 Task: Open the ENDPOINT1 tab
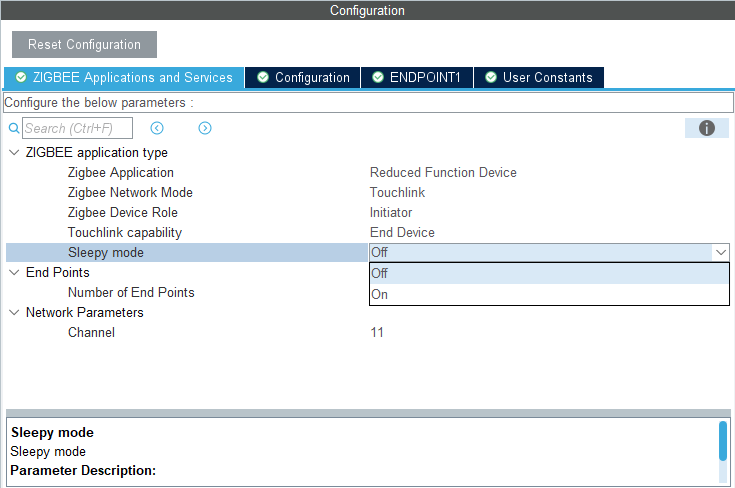pyautogui.click(x=425, y=77)
